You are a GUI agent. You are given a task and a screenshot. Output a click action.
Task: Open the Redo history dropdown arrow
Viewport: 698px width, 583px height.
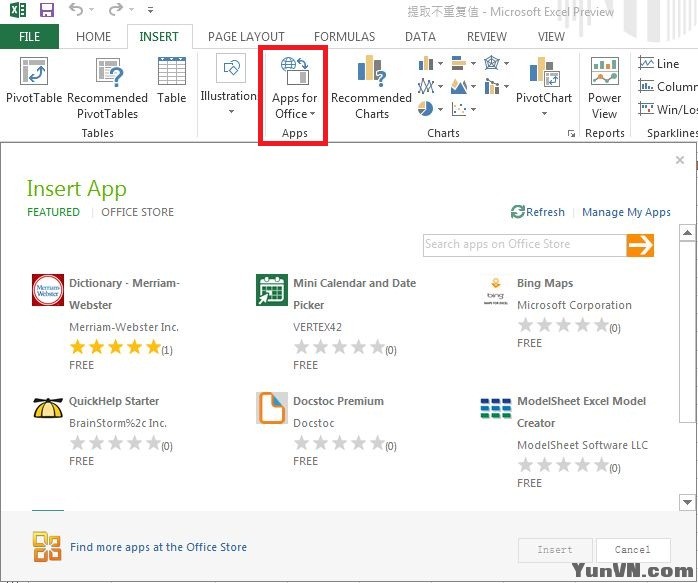point(131,9)
